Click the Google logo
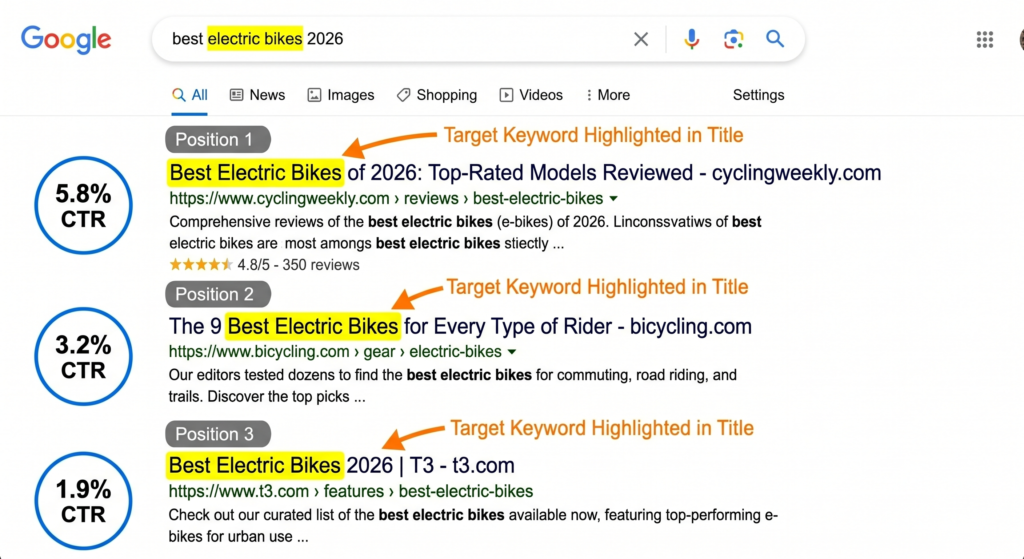1024x559 pixels. 66,40
